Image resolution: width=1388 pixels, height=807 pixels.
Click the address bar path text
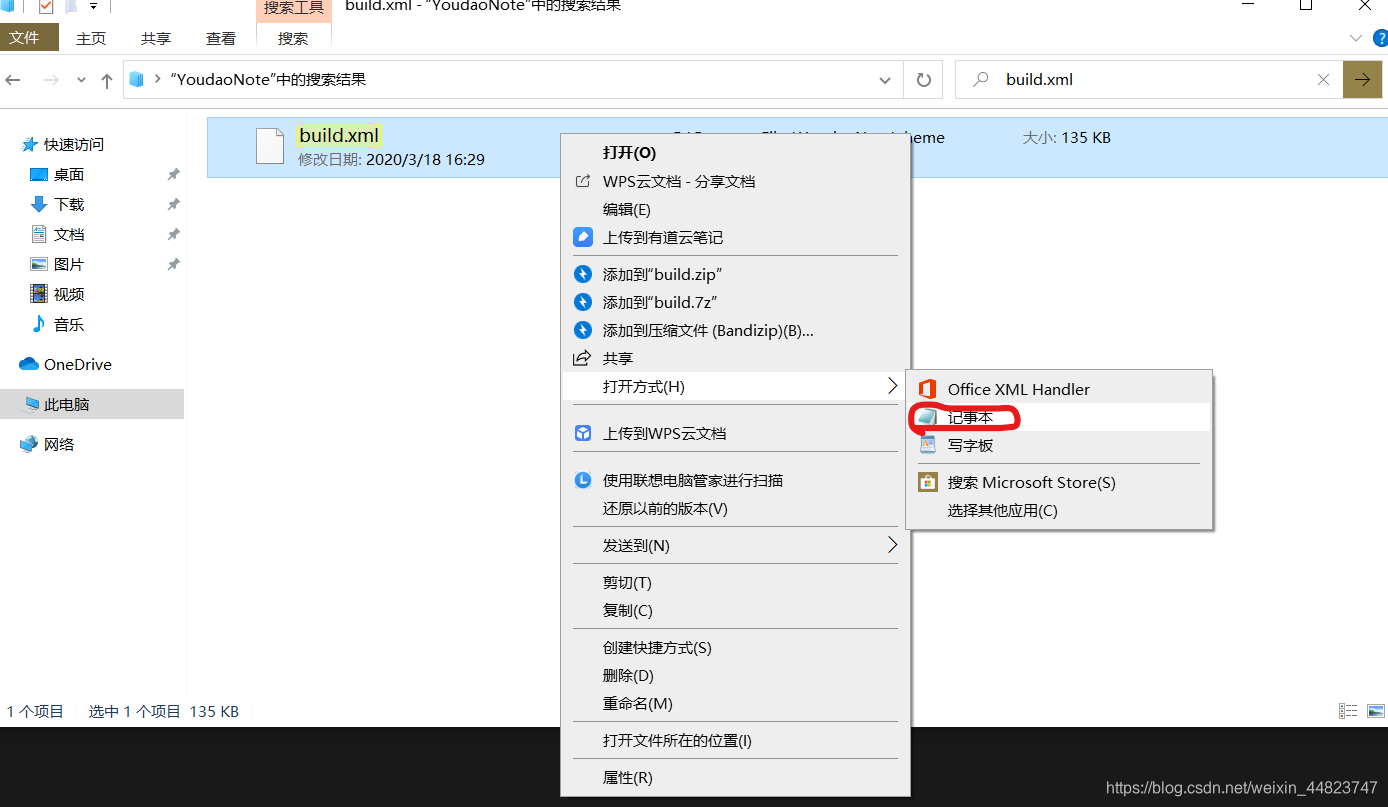tap(268, 80)
